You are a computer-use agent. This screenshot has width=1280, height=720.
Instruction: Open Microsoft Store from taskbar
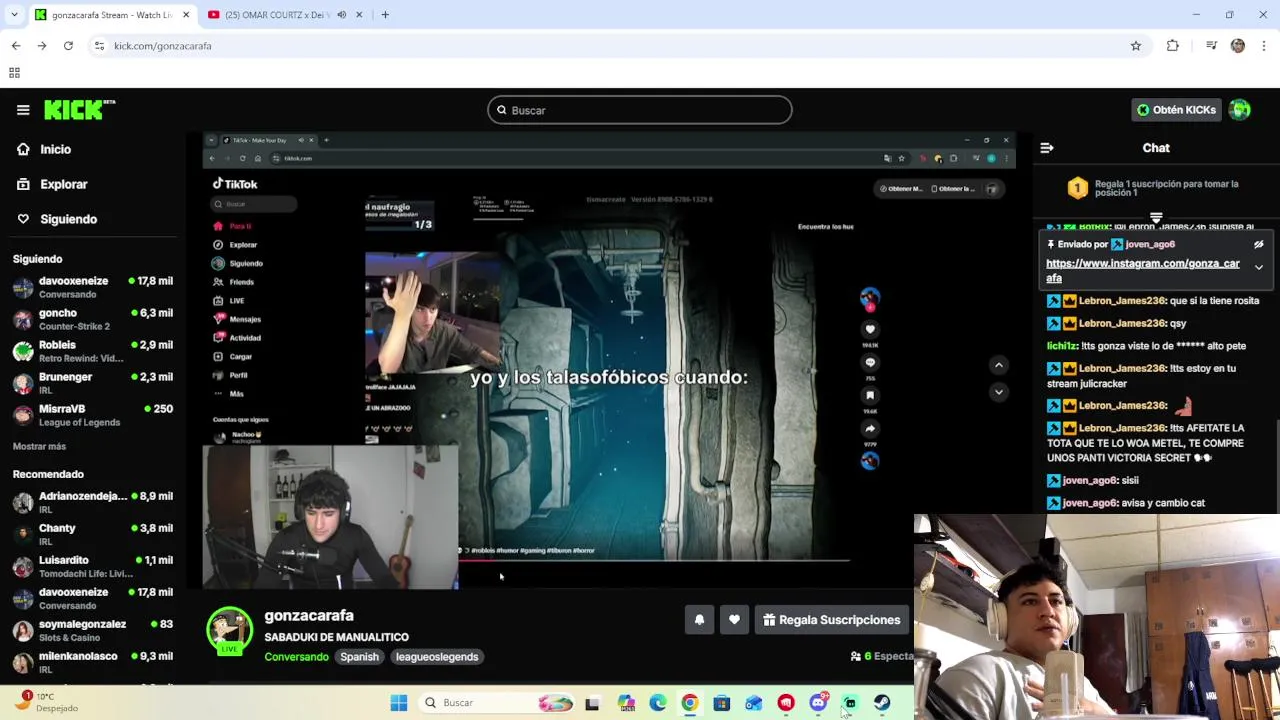[x=722, y=703]
